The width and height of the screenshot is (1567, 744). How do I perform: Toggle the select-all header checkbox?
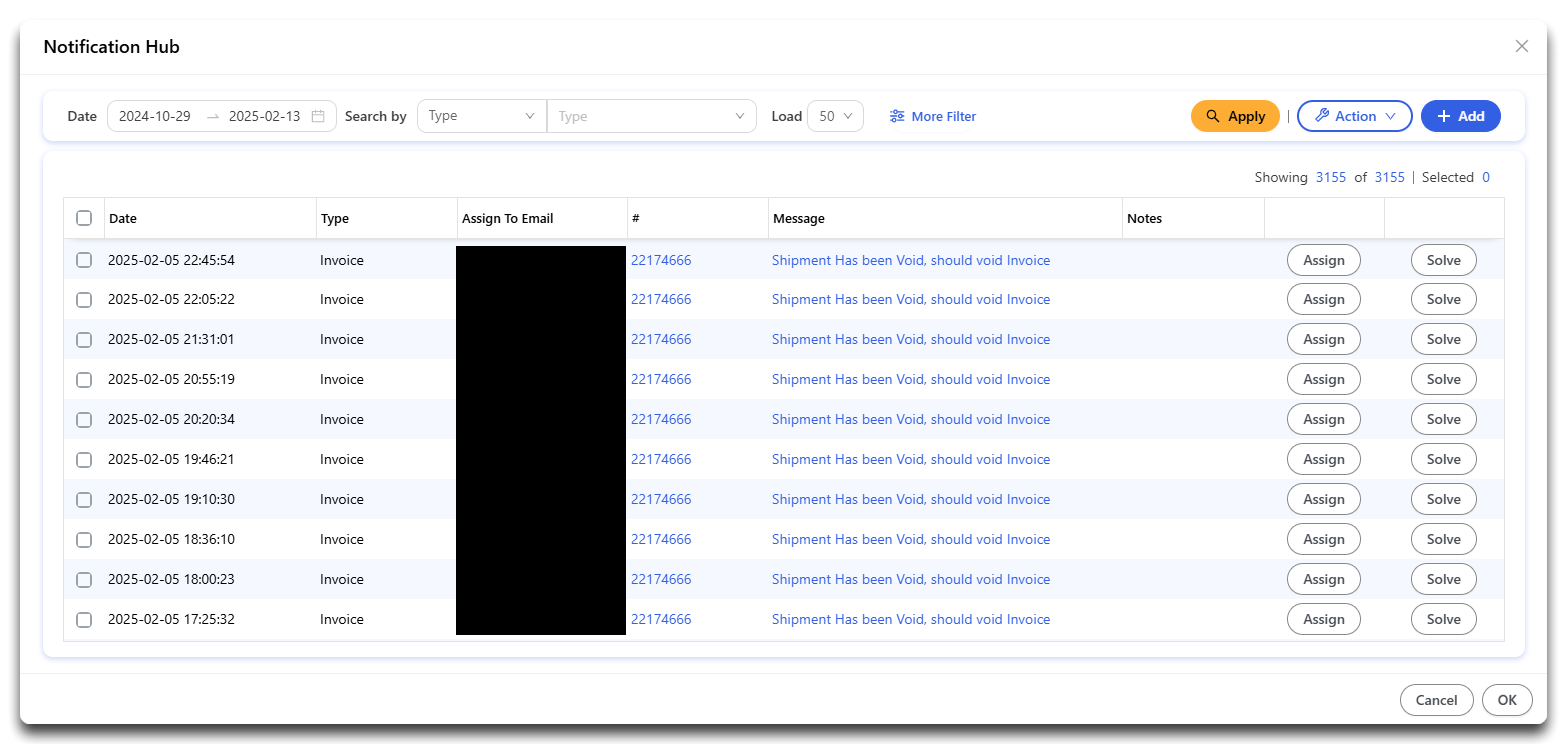[84, 218]
